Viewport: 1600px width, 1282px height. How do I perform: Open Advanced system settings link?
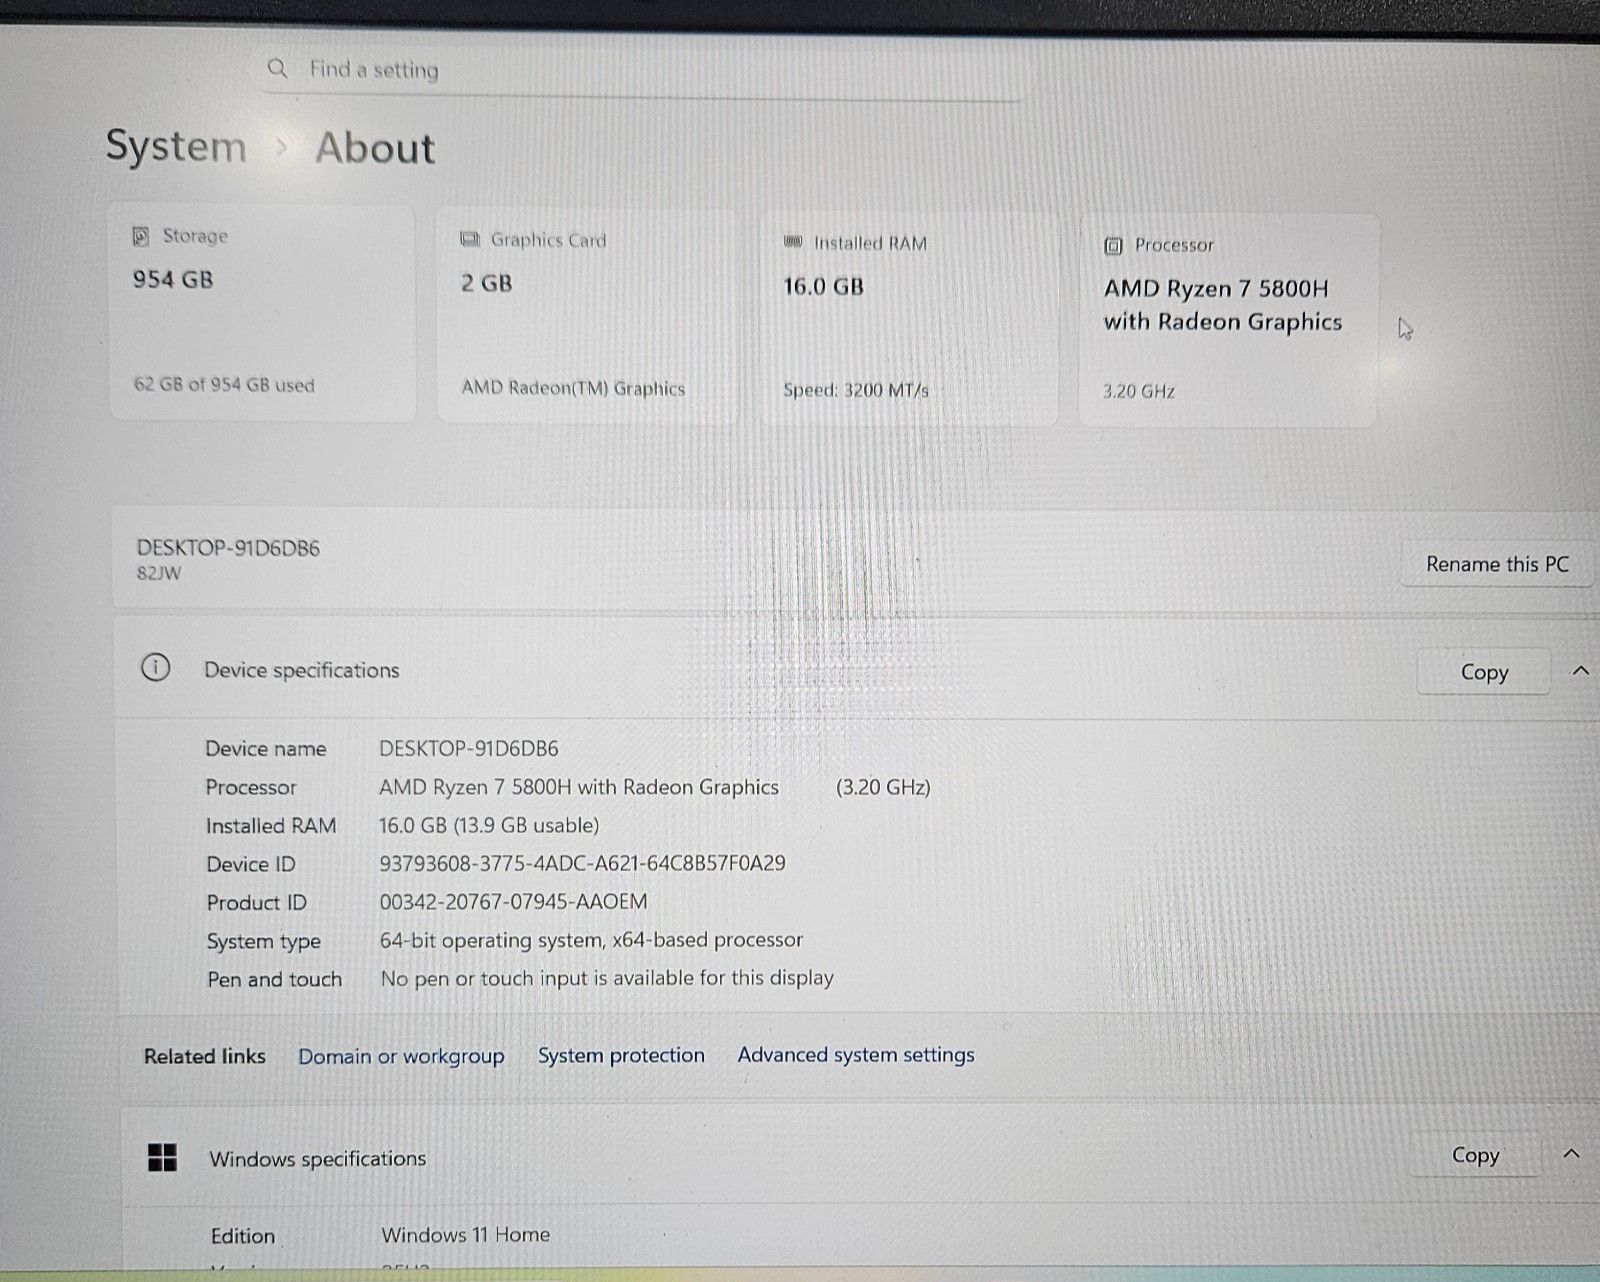click(856, 1054)
